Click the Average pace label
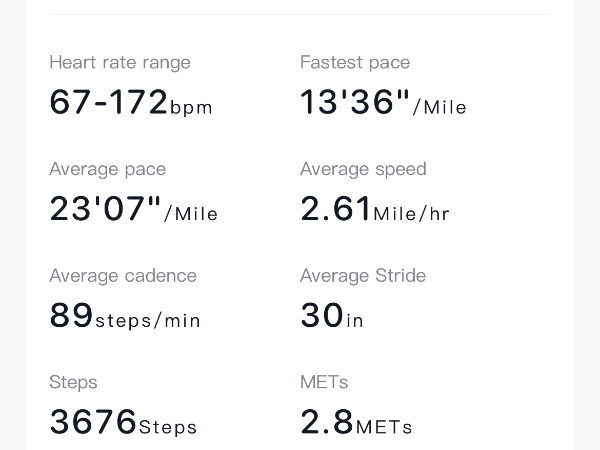 click(108, 169)
